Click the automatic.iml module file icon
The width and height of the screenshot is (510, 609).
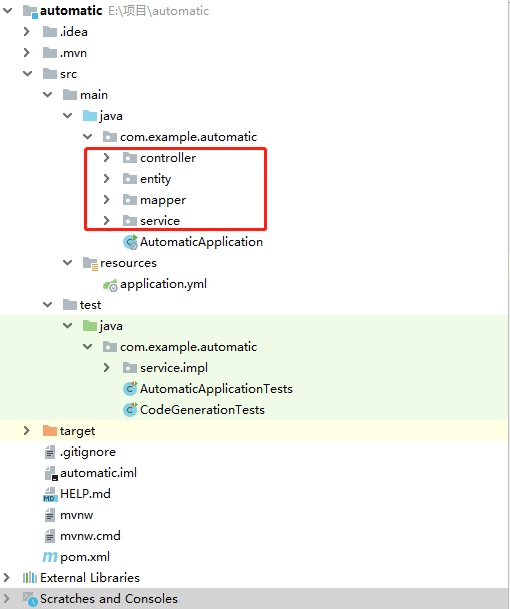coord(51,473)
